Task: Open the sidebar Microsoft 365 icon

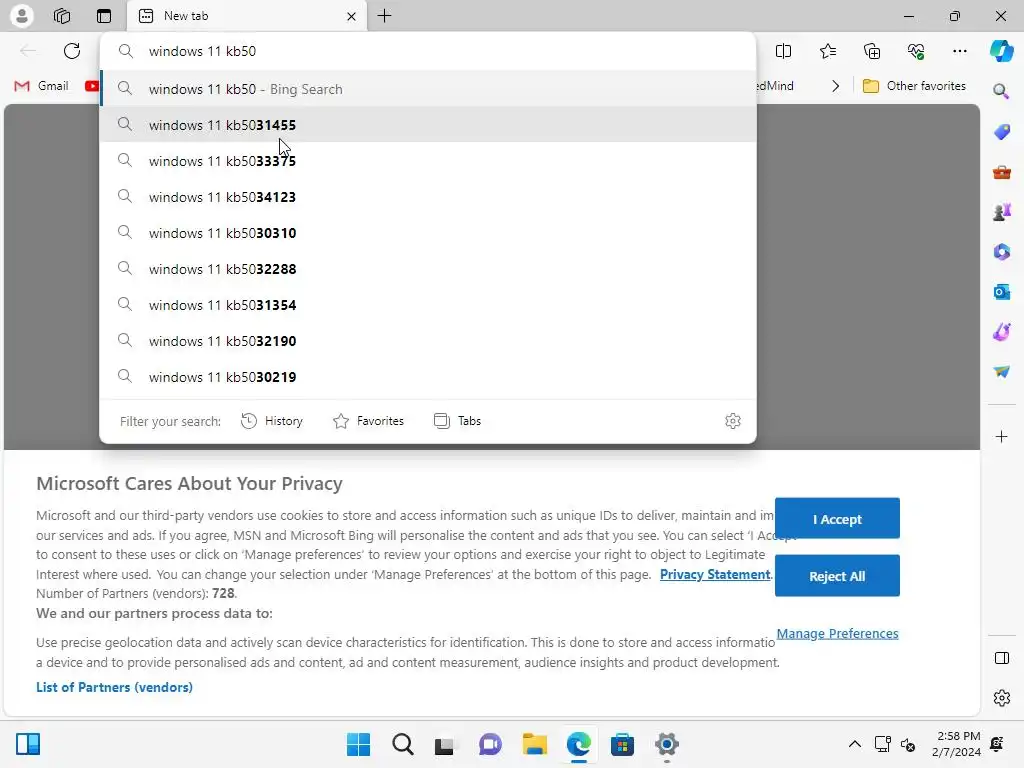Action: 1001,252
